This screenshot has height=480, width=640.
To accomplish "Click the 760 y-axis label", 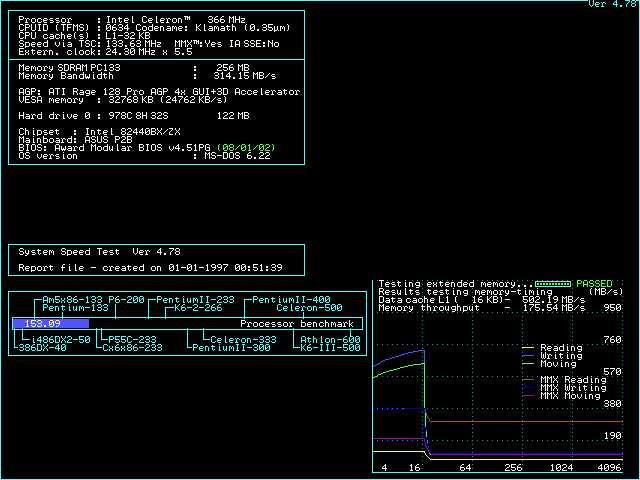I will [x=613, y=340].
